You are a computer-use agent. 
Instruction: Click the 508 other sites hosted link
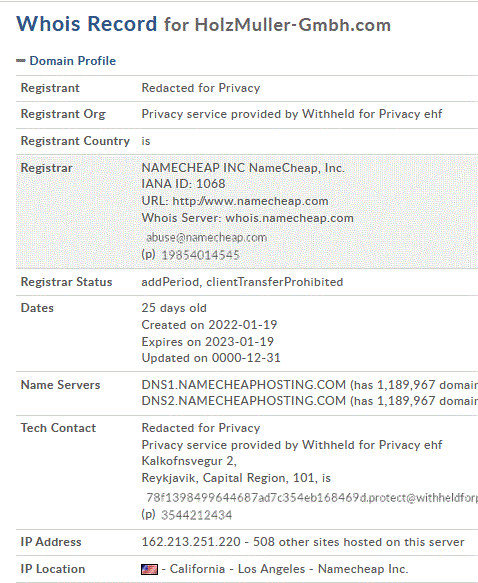pos(359,542)
